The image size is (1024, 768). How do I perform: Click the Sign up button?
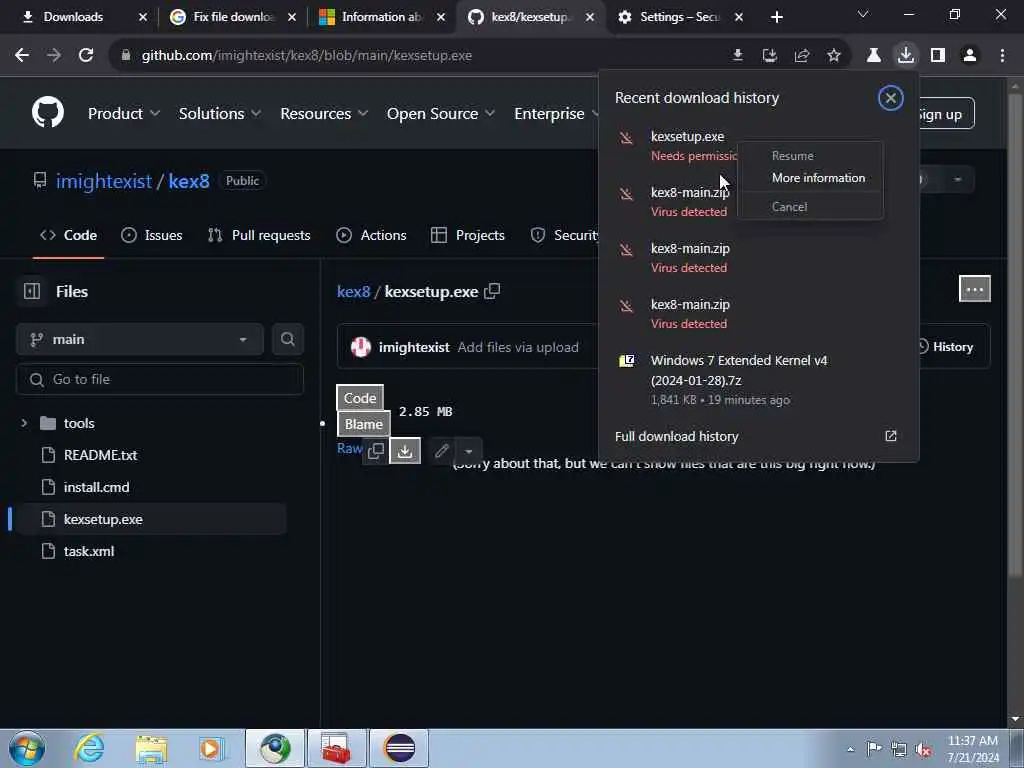(940, 114)
